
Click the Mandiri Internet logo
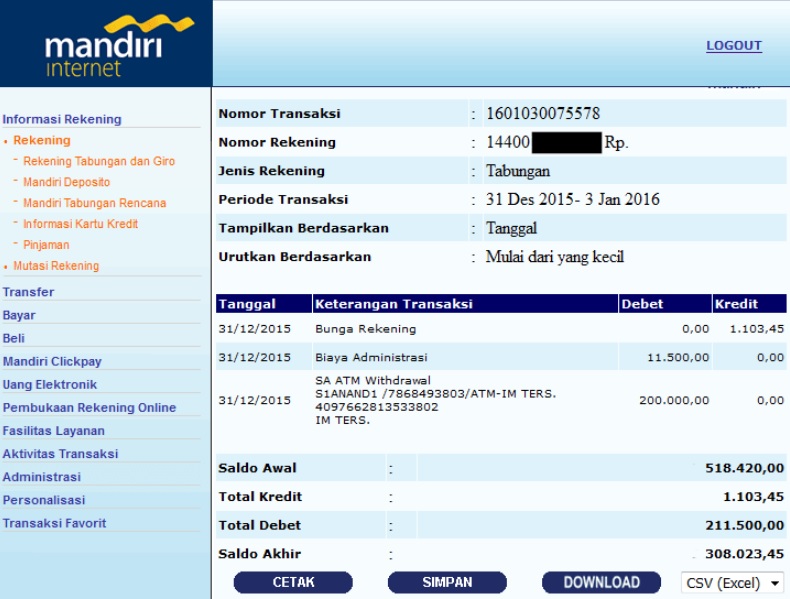click(x=119, y=46)
